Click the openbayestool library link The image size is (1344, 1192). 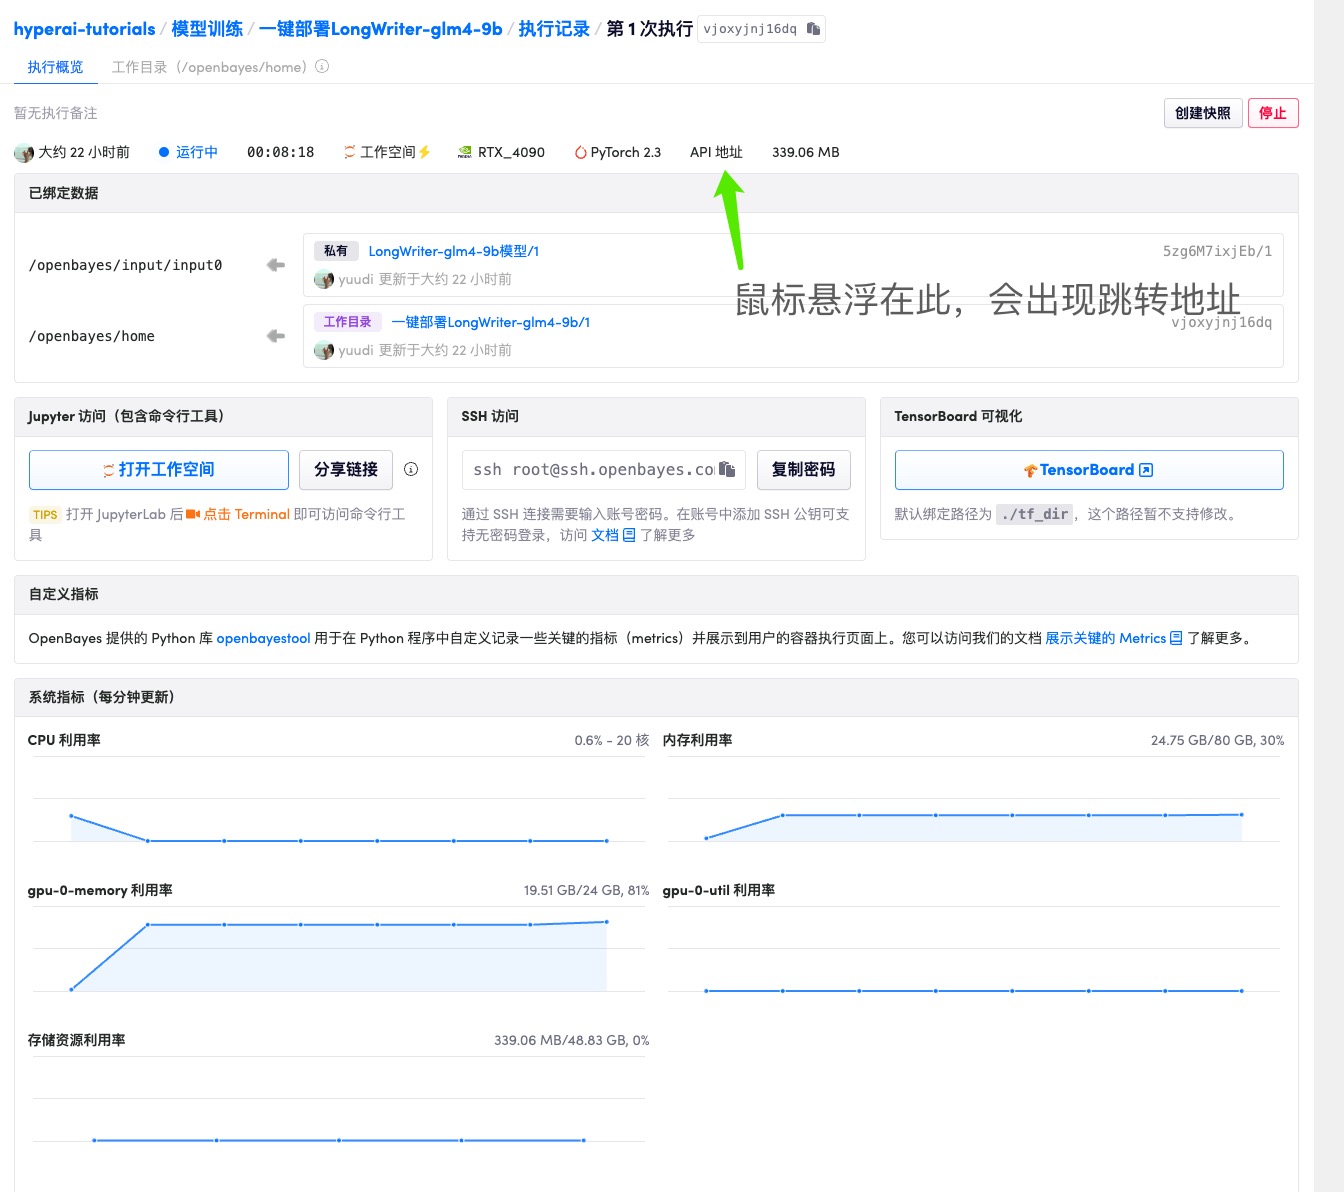coord(263,638)
